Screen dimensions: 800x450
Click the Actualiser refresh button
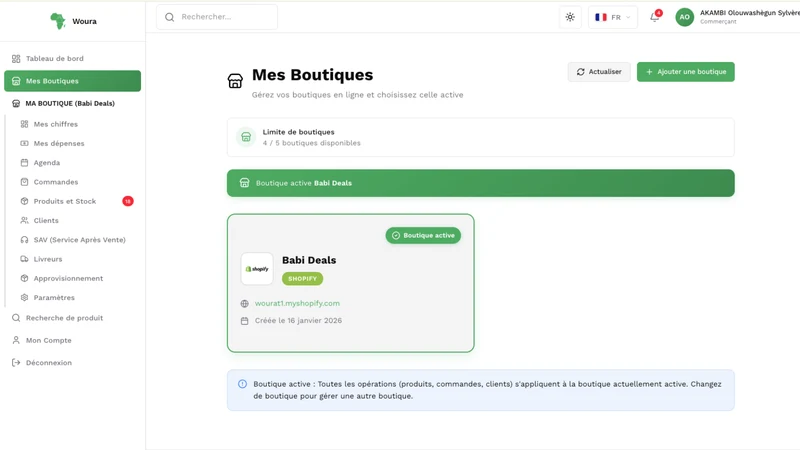tap(599, 72)
